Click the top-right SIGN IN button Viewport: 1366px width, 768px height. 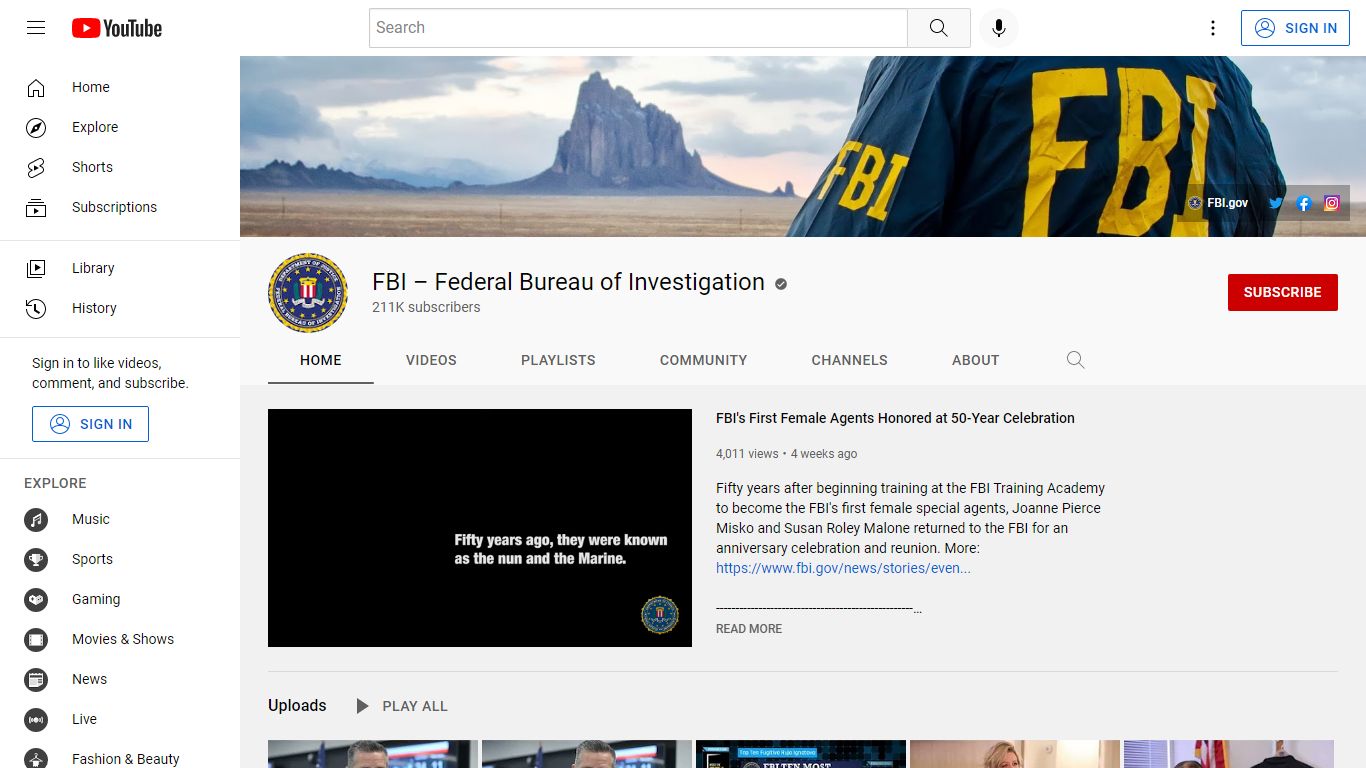1295,28
